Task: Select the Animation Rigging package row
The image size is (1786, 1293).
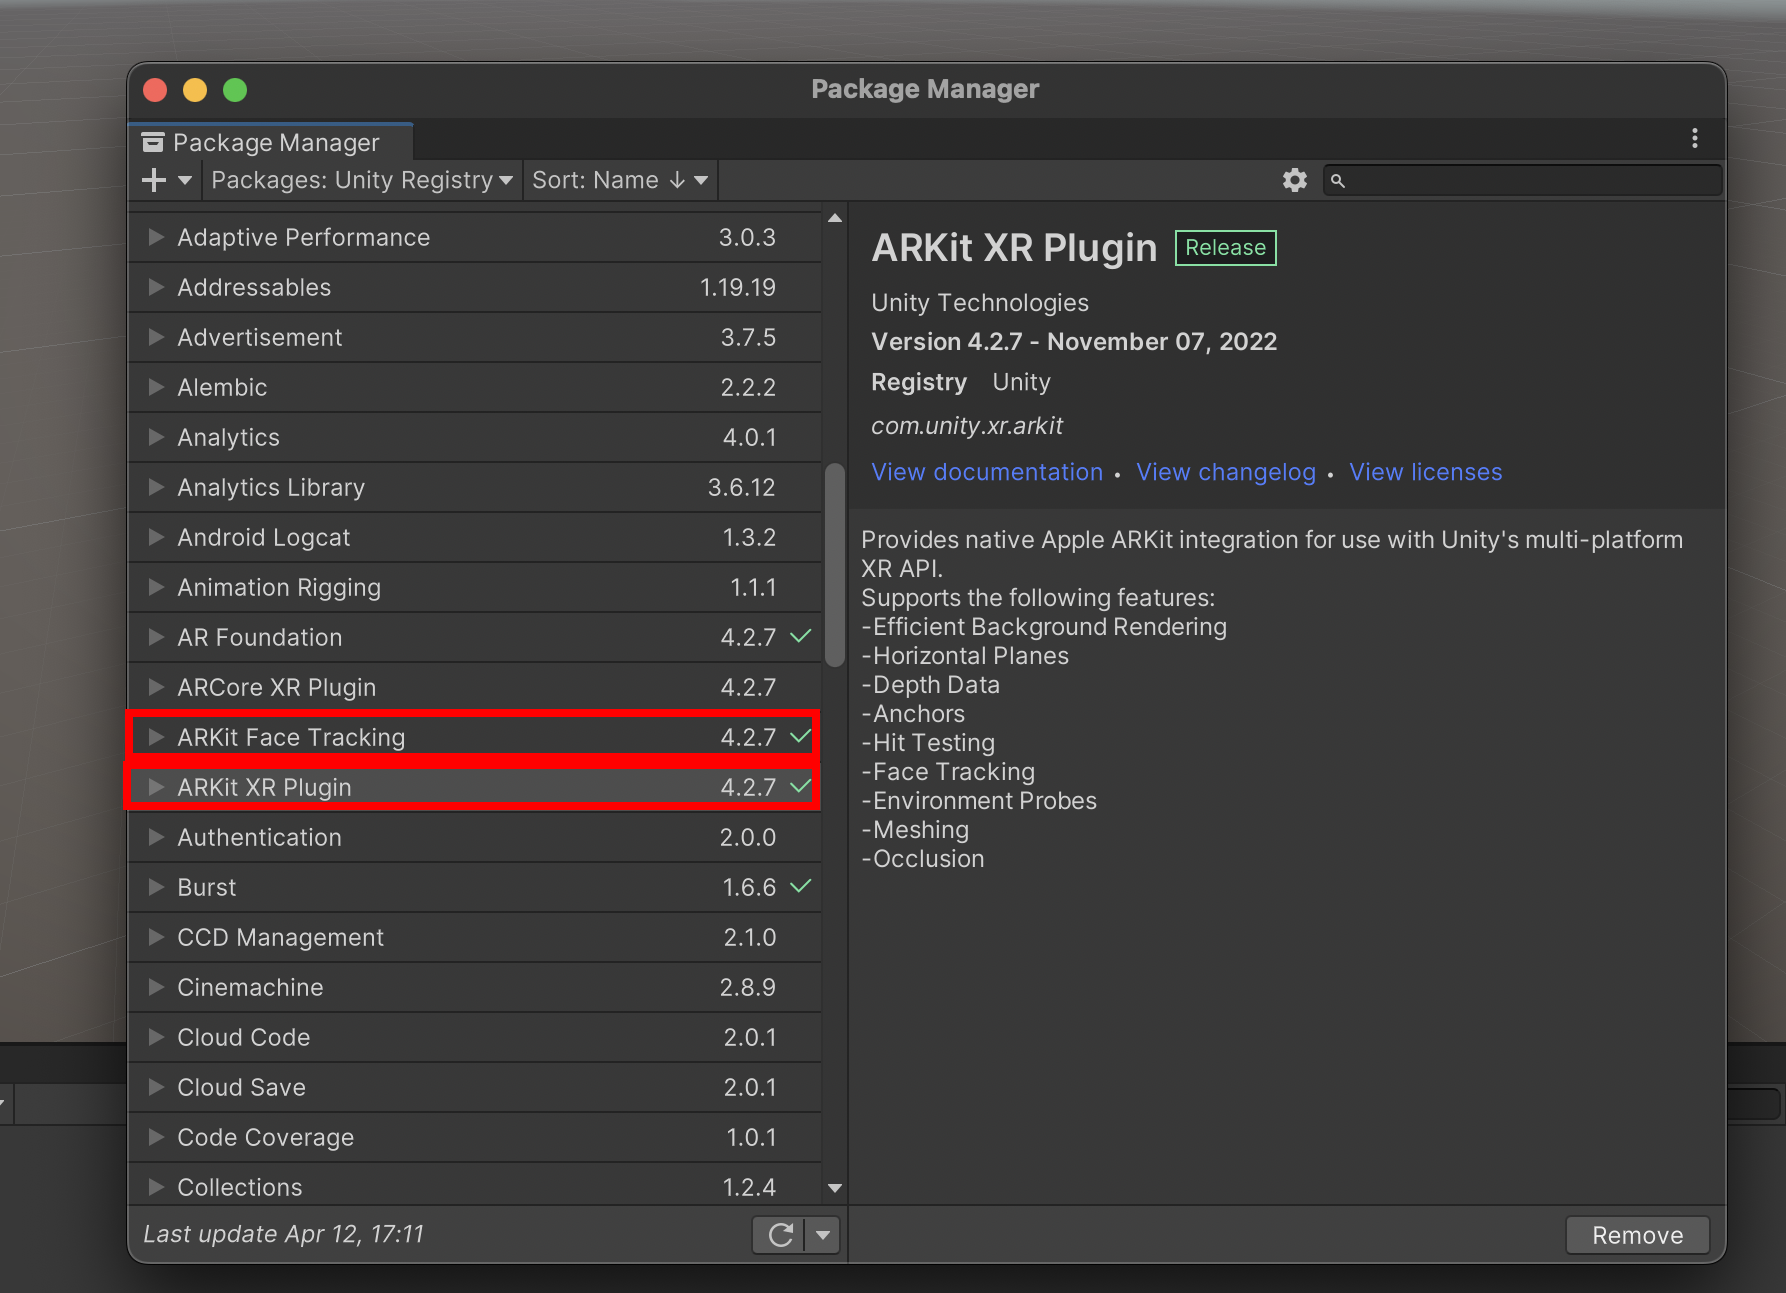Action: click(x=475, y=587)
